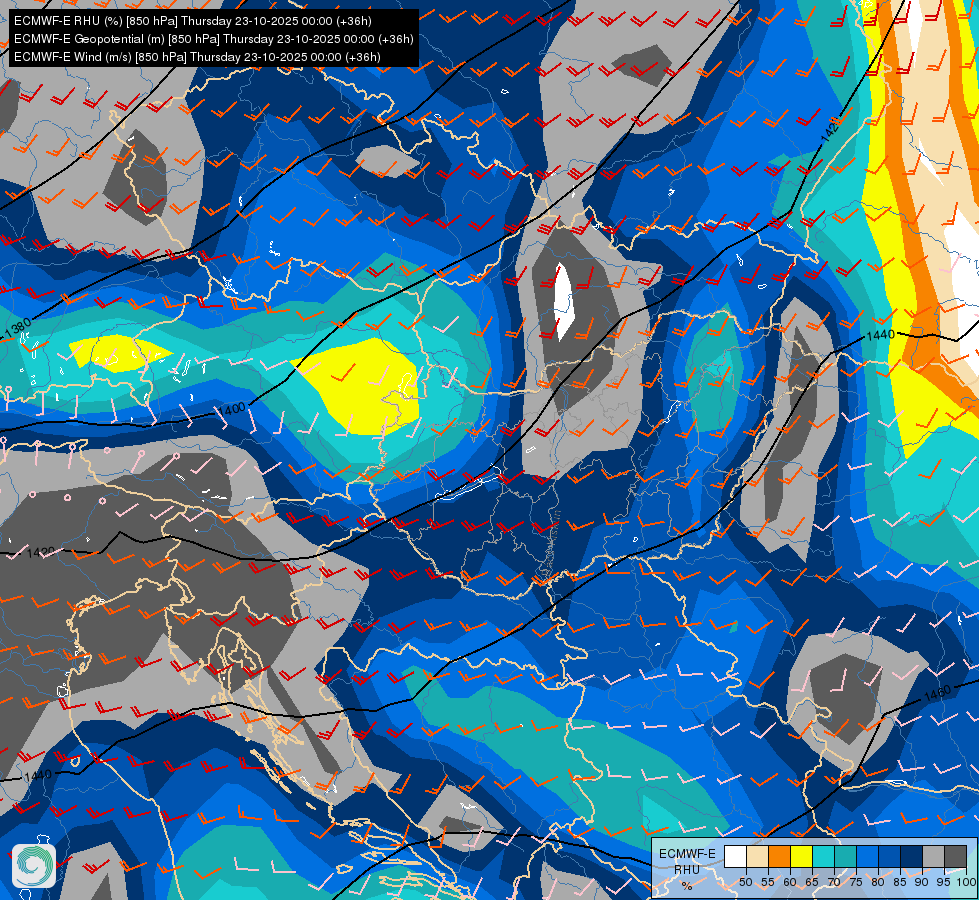Click the % unit label in legend
The image size is (979, 900).
(x=687, y=886)
